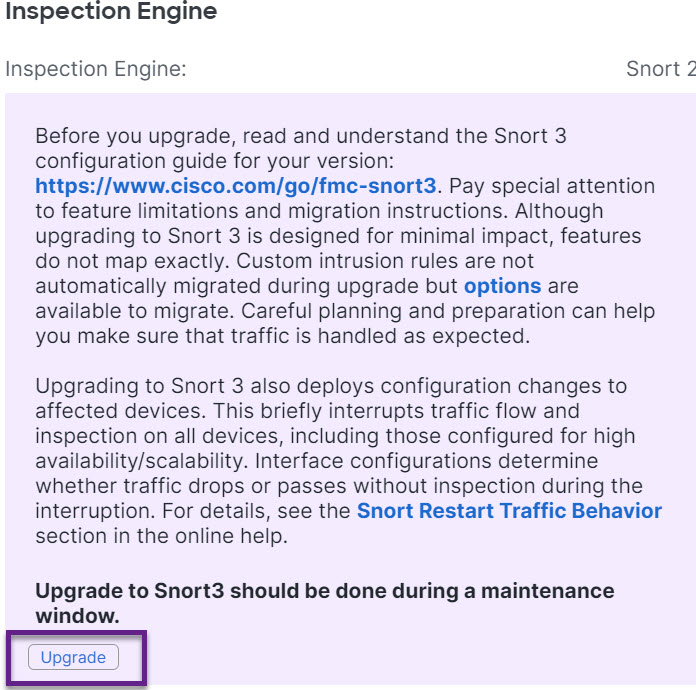Click empty lavender area right of Upgrade
The height and width of the screenshot is (690, 696).
(x=400, y=657)
